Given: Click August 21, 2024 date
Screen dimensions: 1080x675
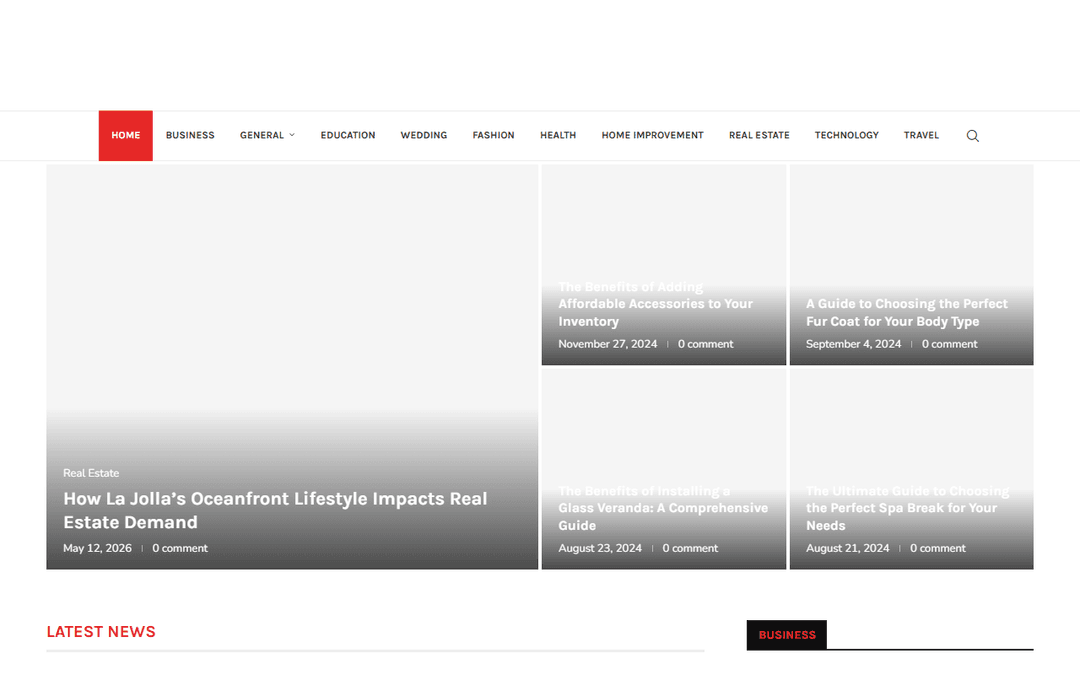Looking at the screenshot, I should coord(847,548).
